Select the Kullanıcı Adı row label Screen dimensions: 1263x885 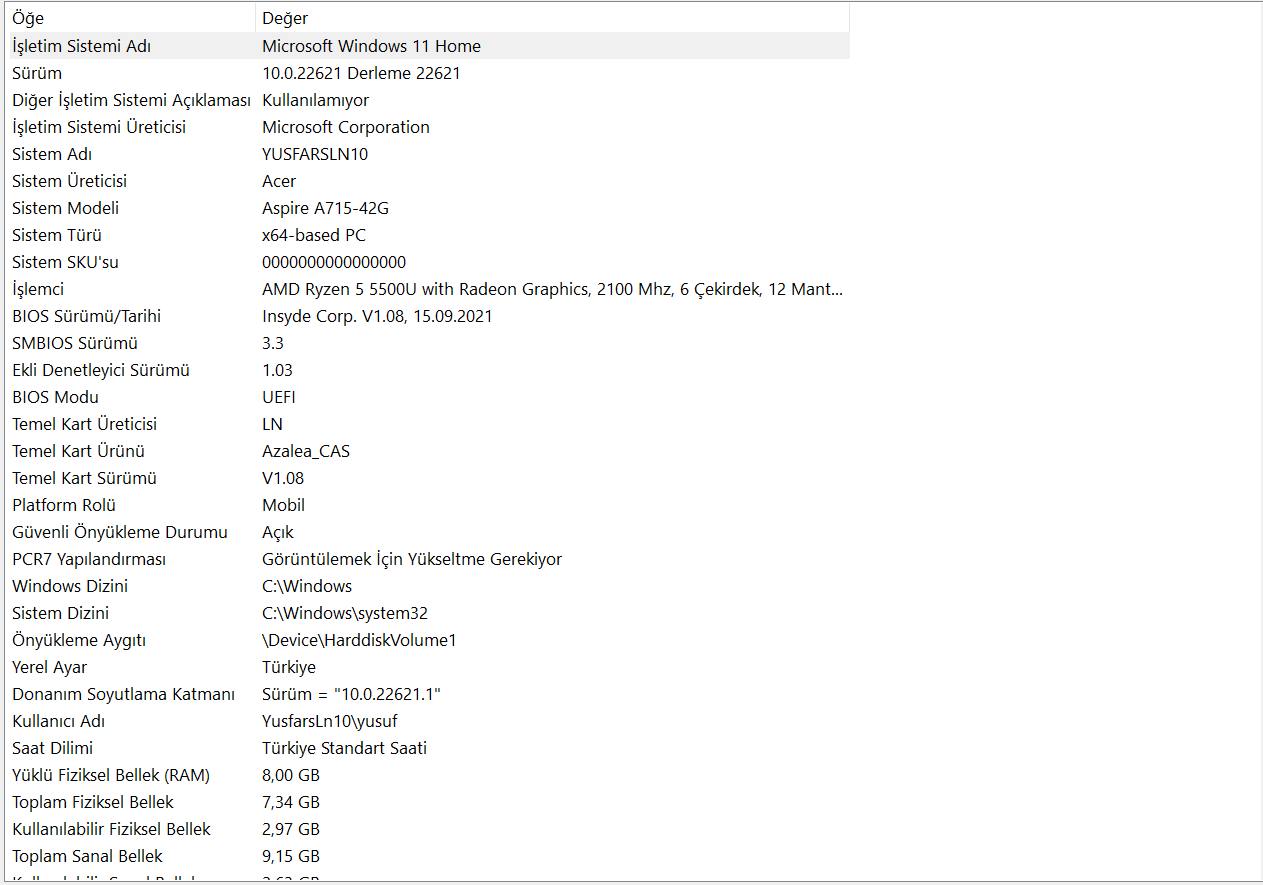click(x=59, y=721)
